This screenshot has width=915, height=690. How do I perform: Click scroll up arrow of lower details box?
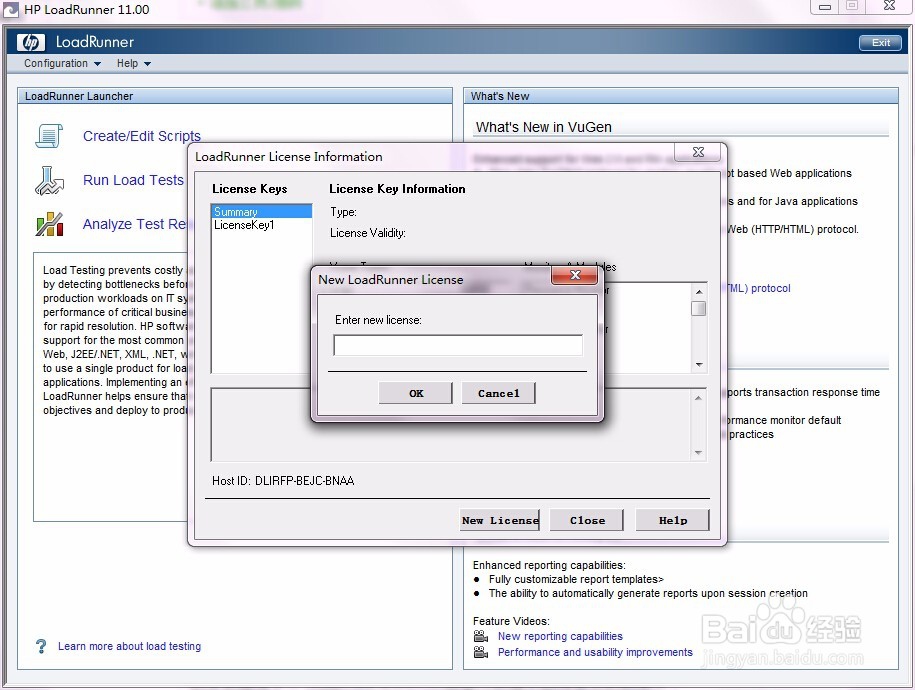tap(698, 398)
